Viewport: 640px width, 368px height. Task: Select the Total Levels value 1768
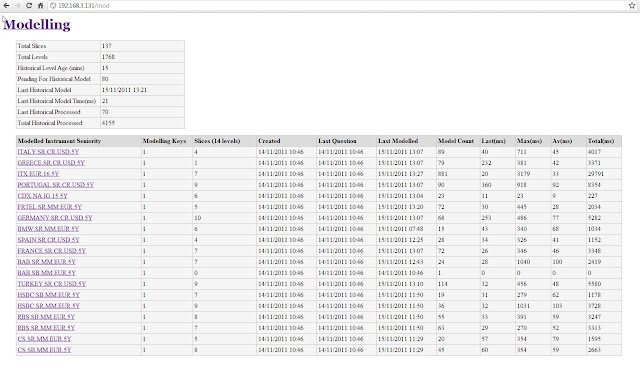(108, 57)
